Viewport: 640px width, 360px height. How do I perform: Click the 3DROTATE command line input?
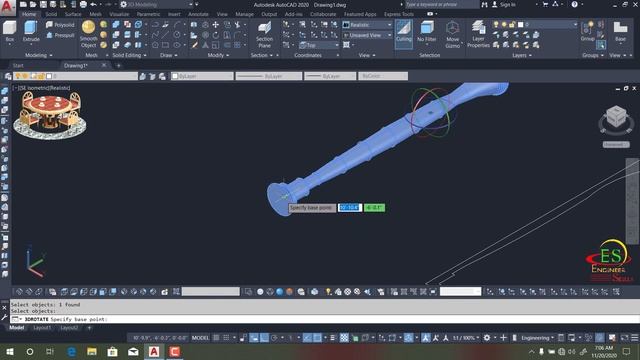pyautogui.click(x=324, y=319)
